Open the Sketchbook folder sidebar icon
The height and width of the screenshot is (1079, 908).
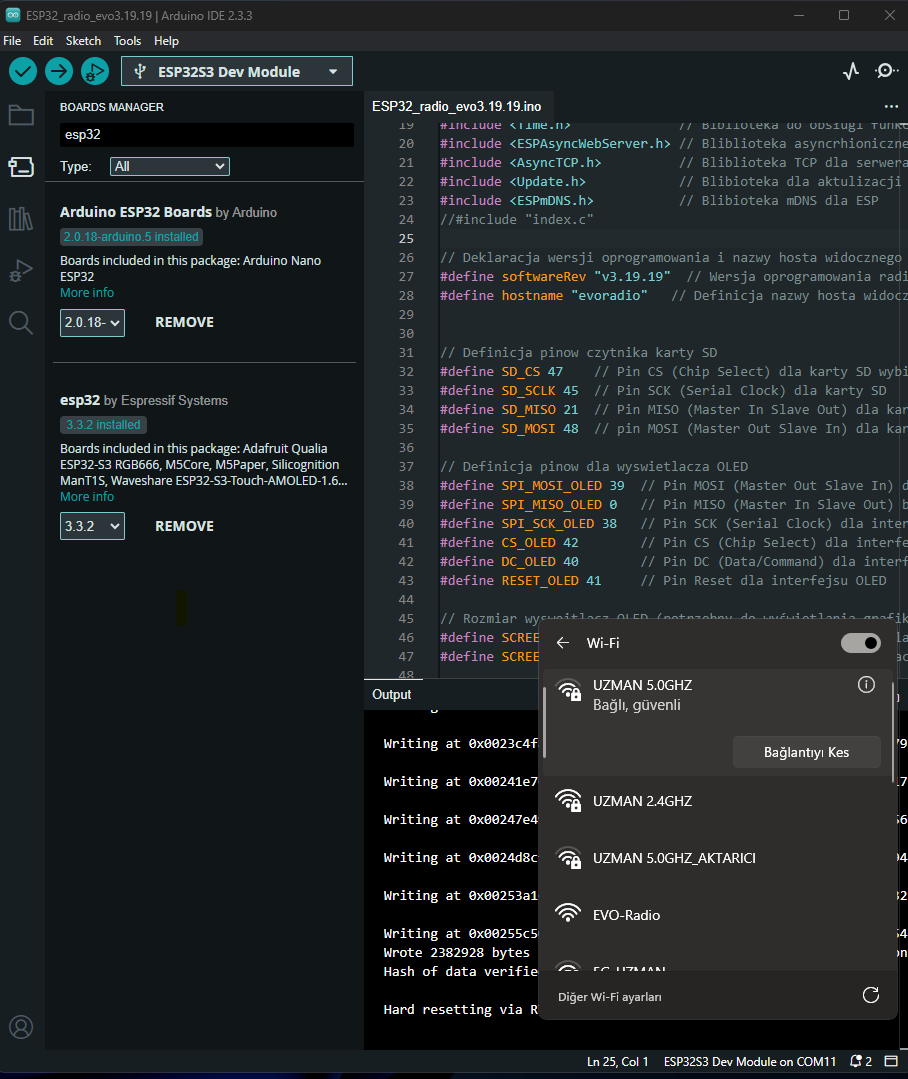(21, 115)
